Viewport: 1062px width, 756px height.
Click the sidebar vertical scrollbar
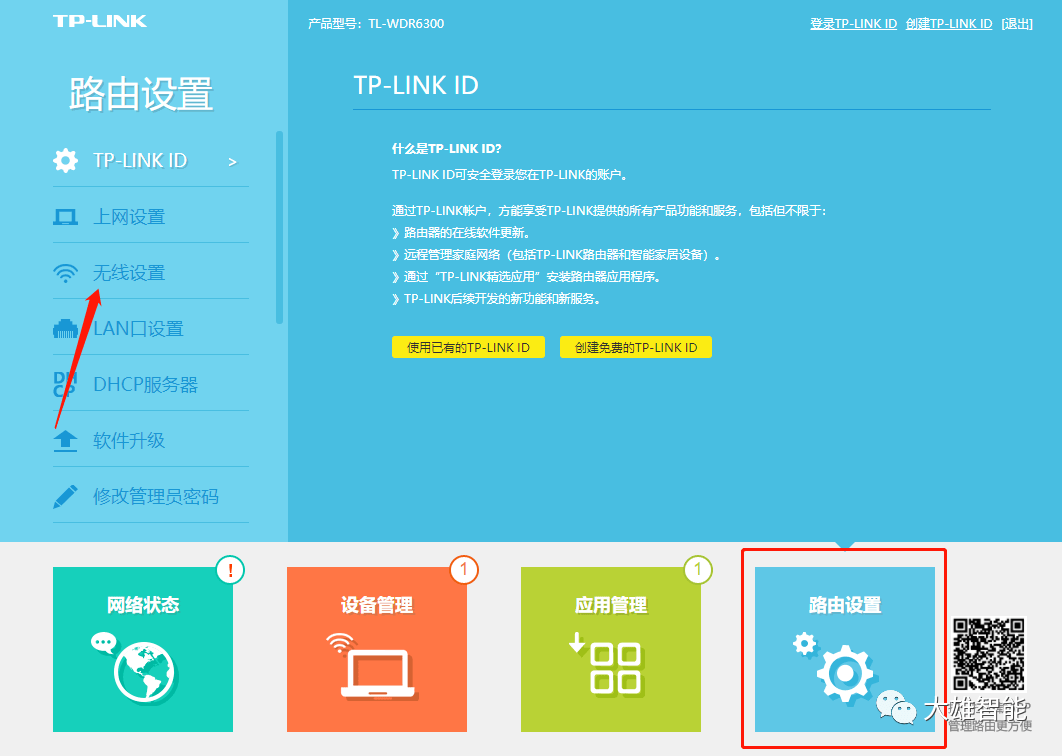[279, 228]
